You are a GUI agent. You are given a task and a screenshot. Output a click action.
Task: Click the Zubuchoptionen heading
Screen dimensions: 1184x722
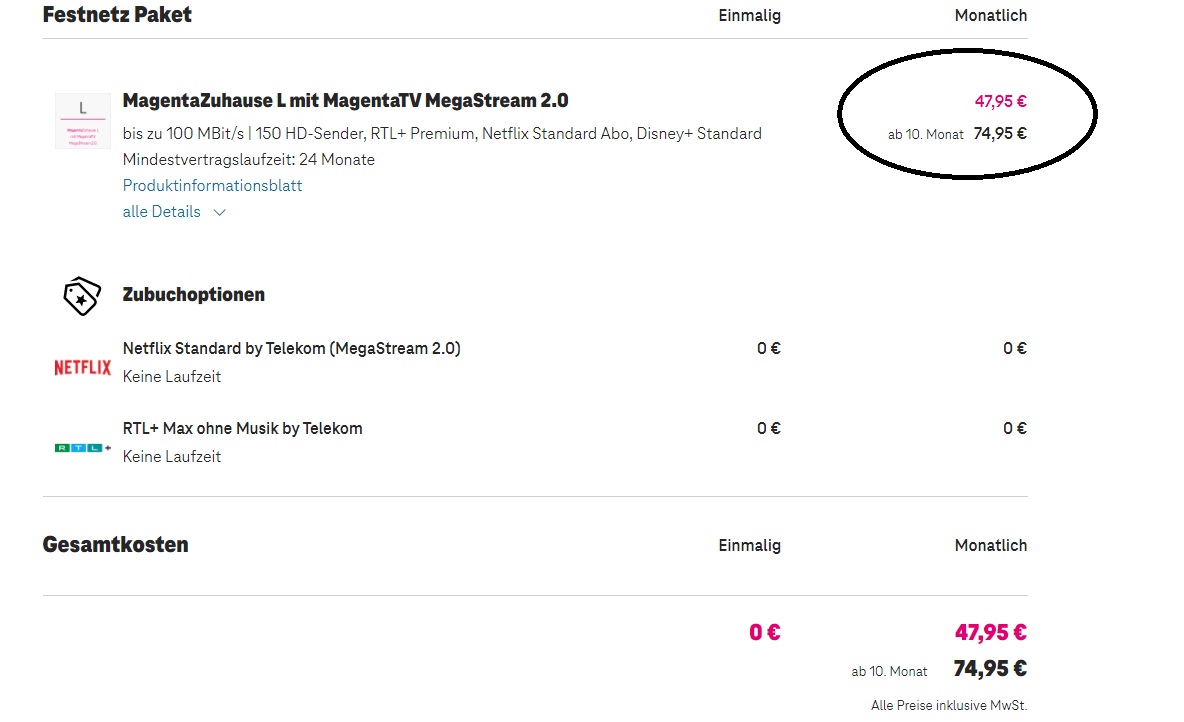click(x=193, y=295)
